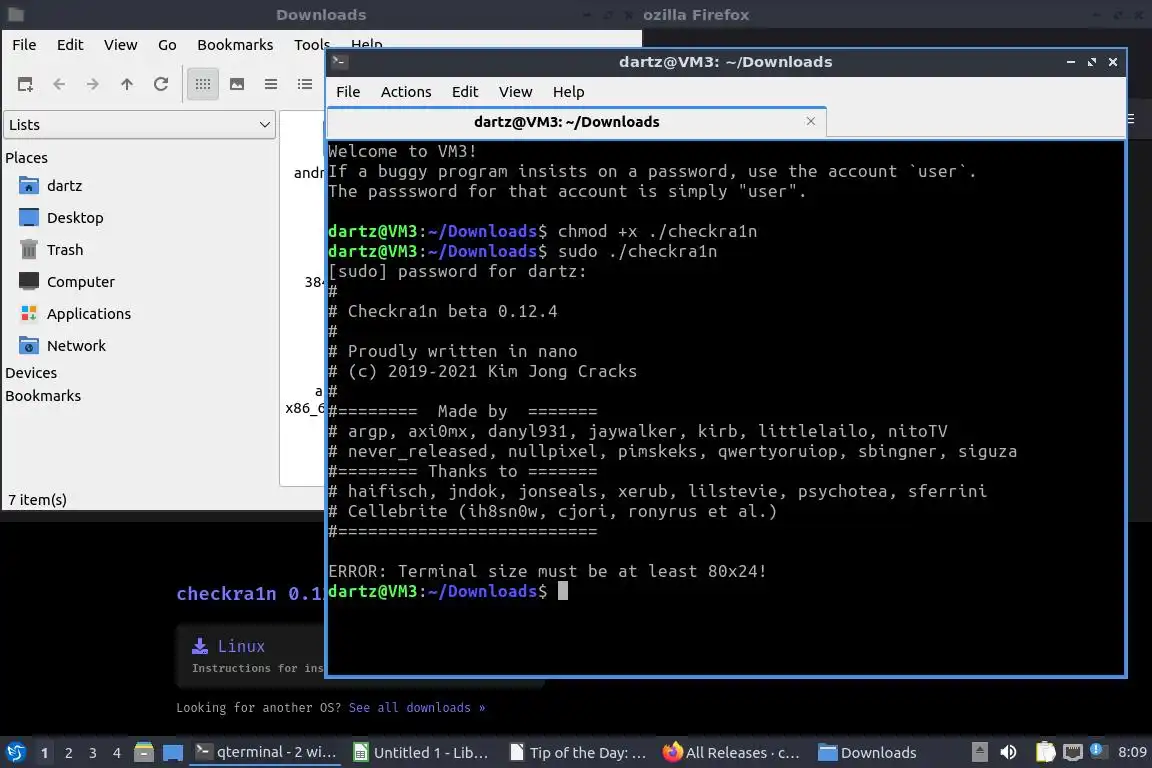This screenshot has width=1152, height=768.
Task: Switch to workspace 3
Action: pos(93,753)
